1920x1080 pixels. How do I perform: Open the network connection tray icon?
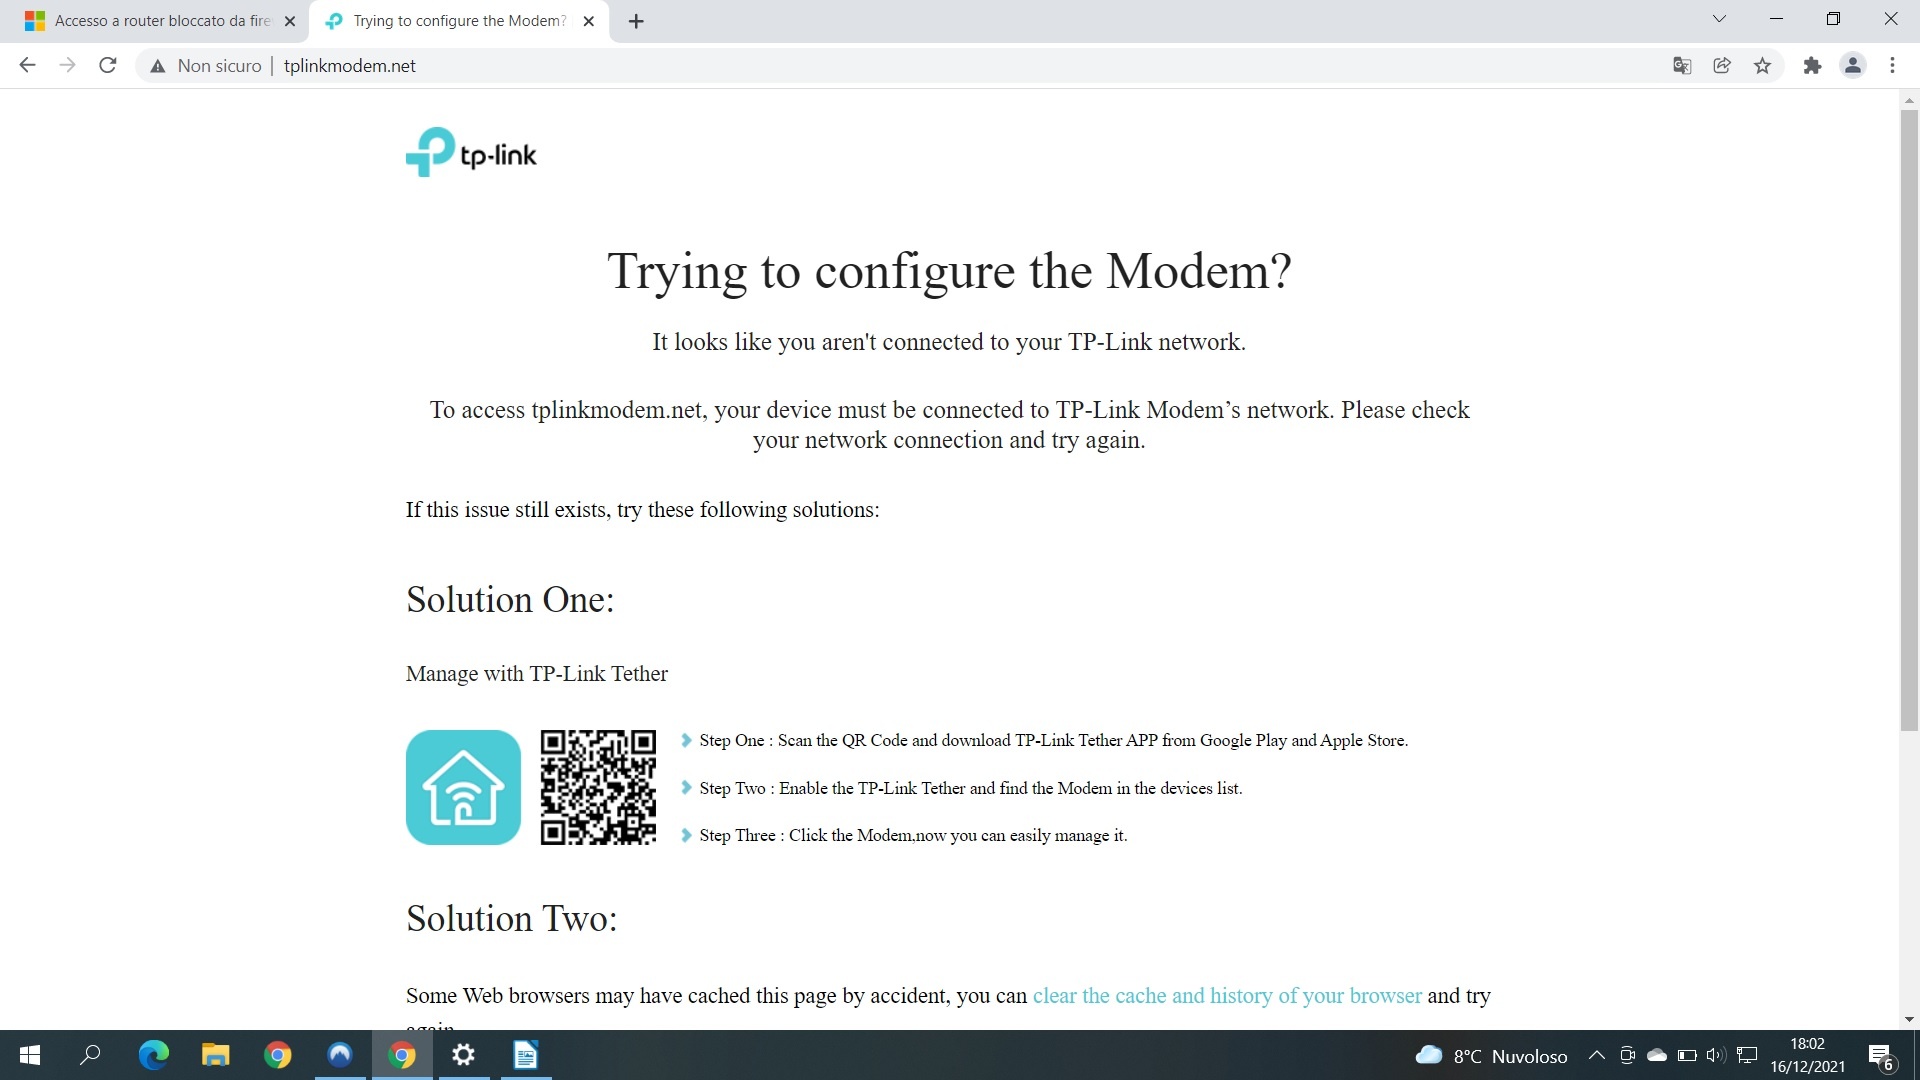[1747, 1055]
